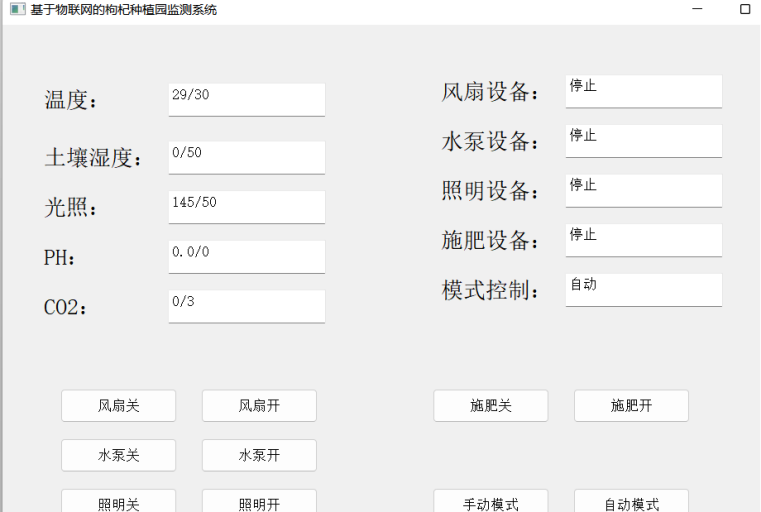Click the PH value field
The width and height of the screenshot is (761, 512).
pos(246,256)
